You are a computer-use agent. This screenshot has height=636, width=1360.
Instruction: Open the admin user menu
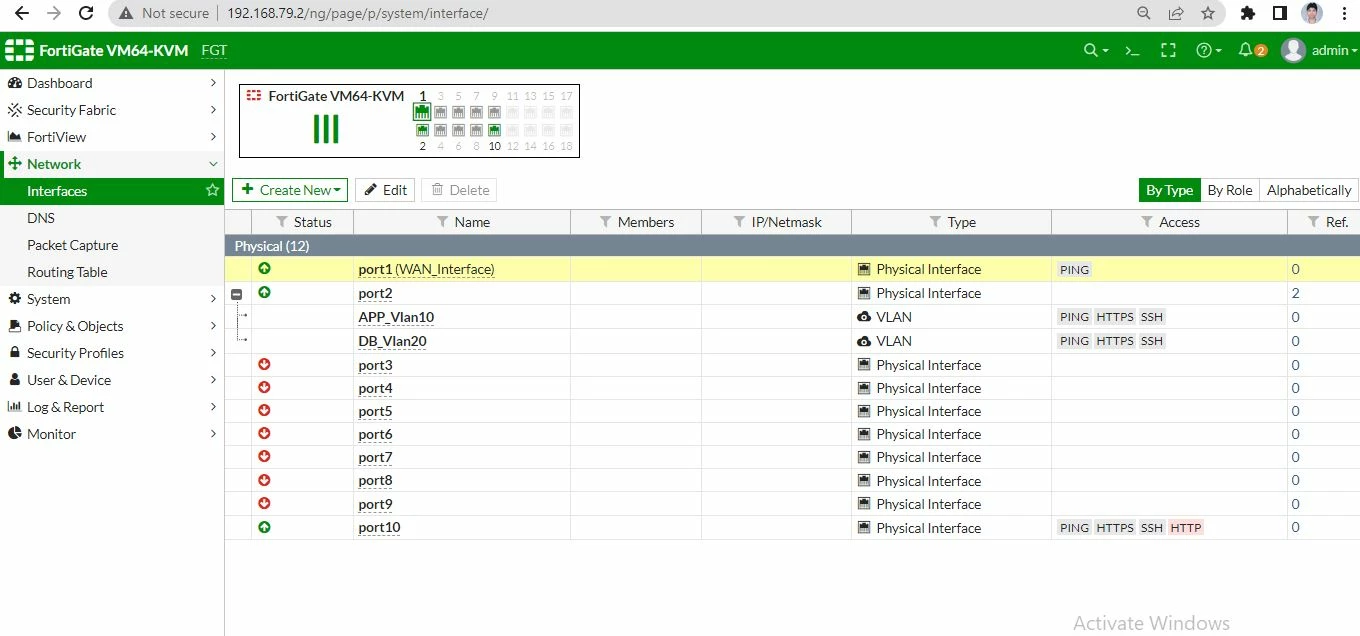pyautogui.click(x=1319, y=50)
